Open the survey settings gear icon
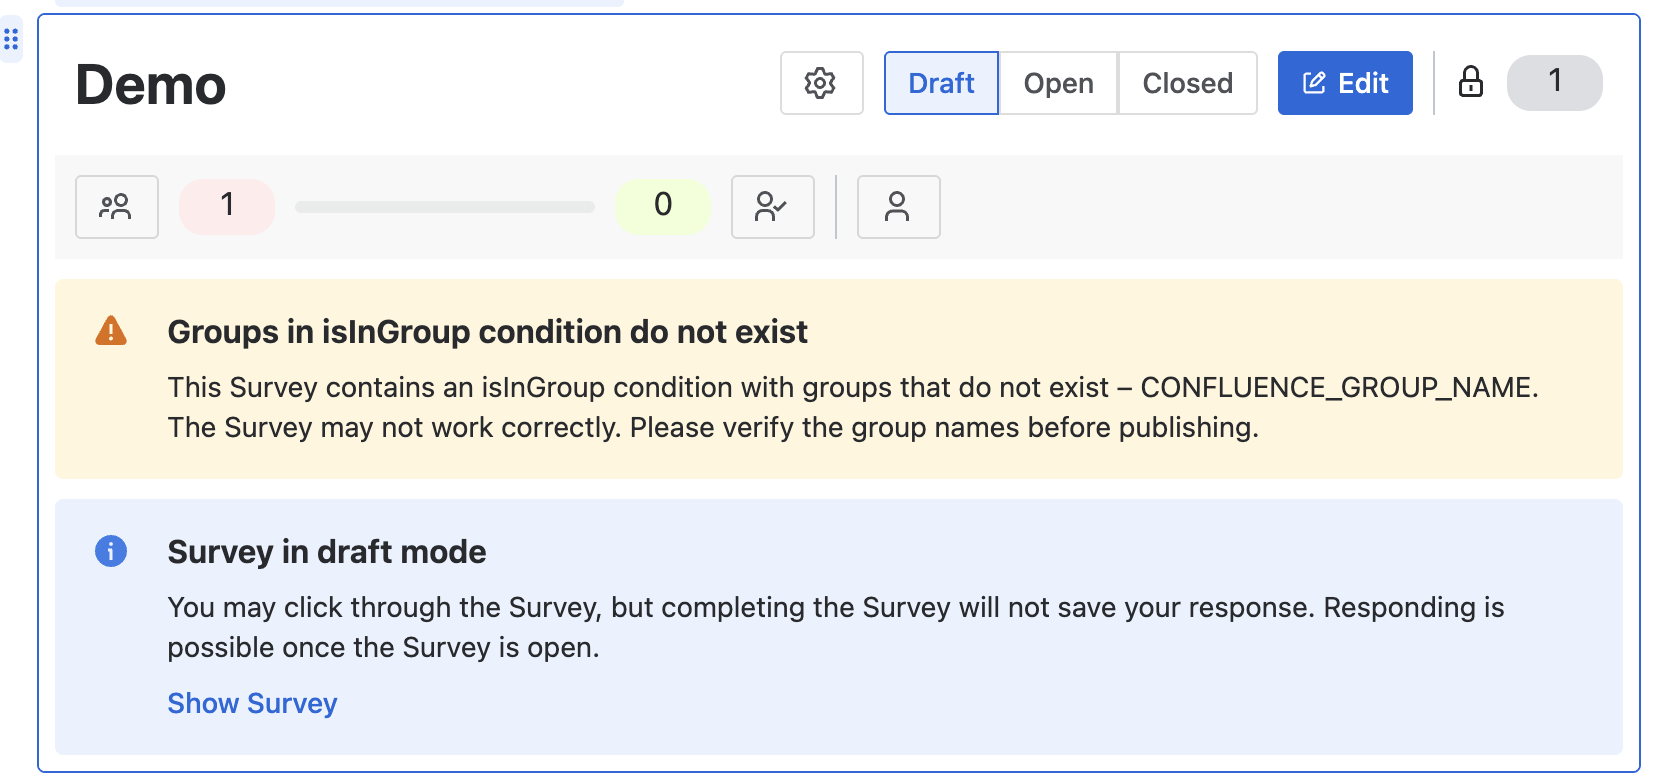The image size is (1670, 782). [821, 83]
